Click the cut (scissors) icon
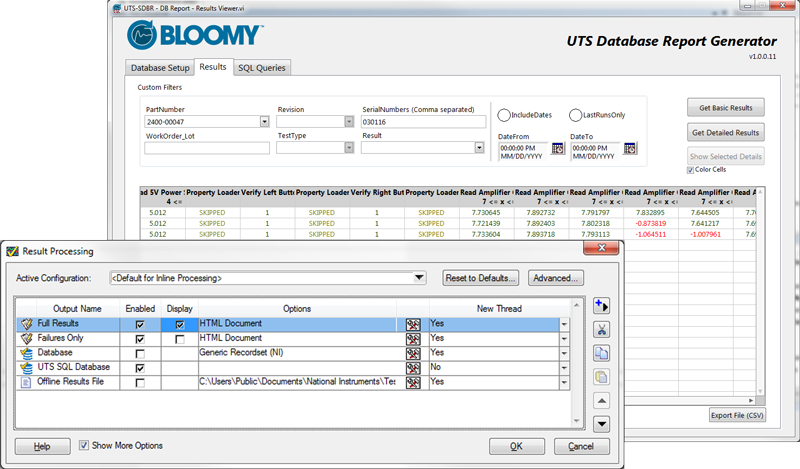Screen dimensions: 800x469 pos(602,330)
